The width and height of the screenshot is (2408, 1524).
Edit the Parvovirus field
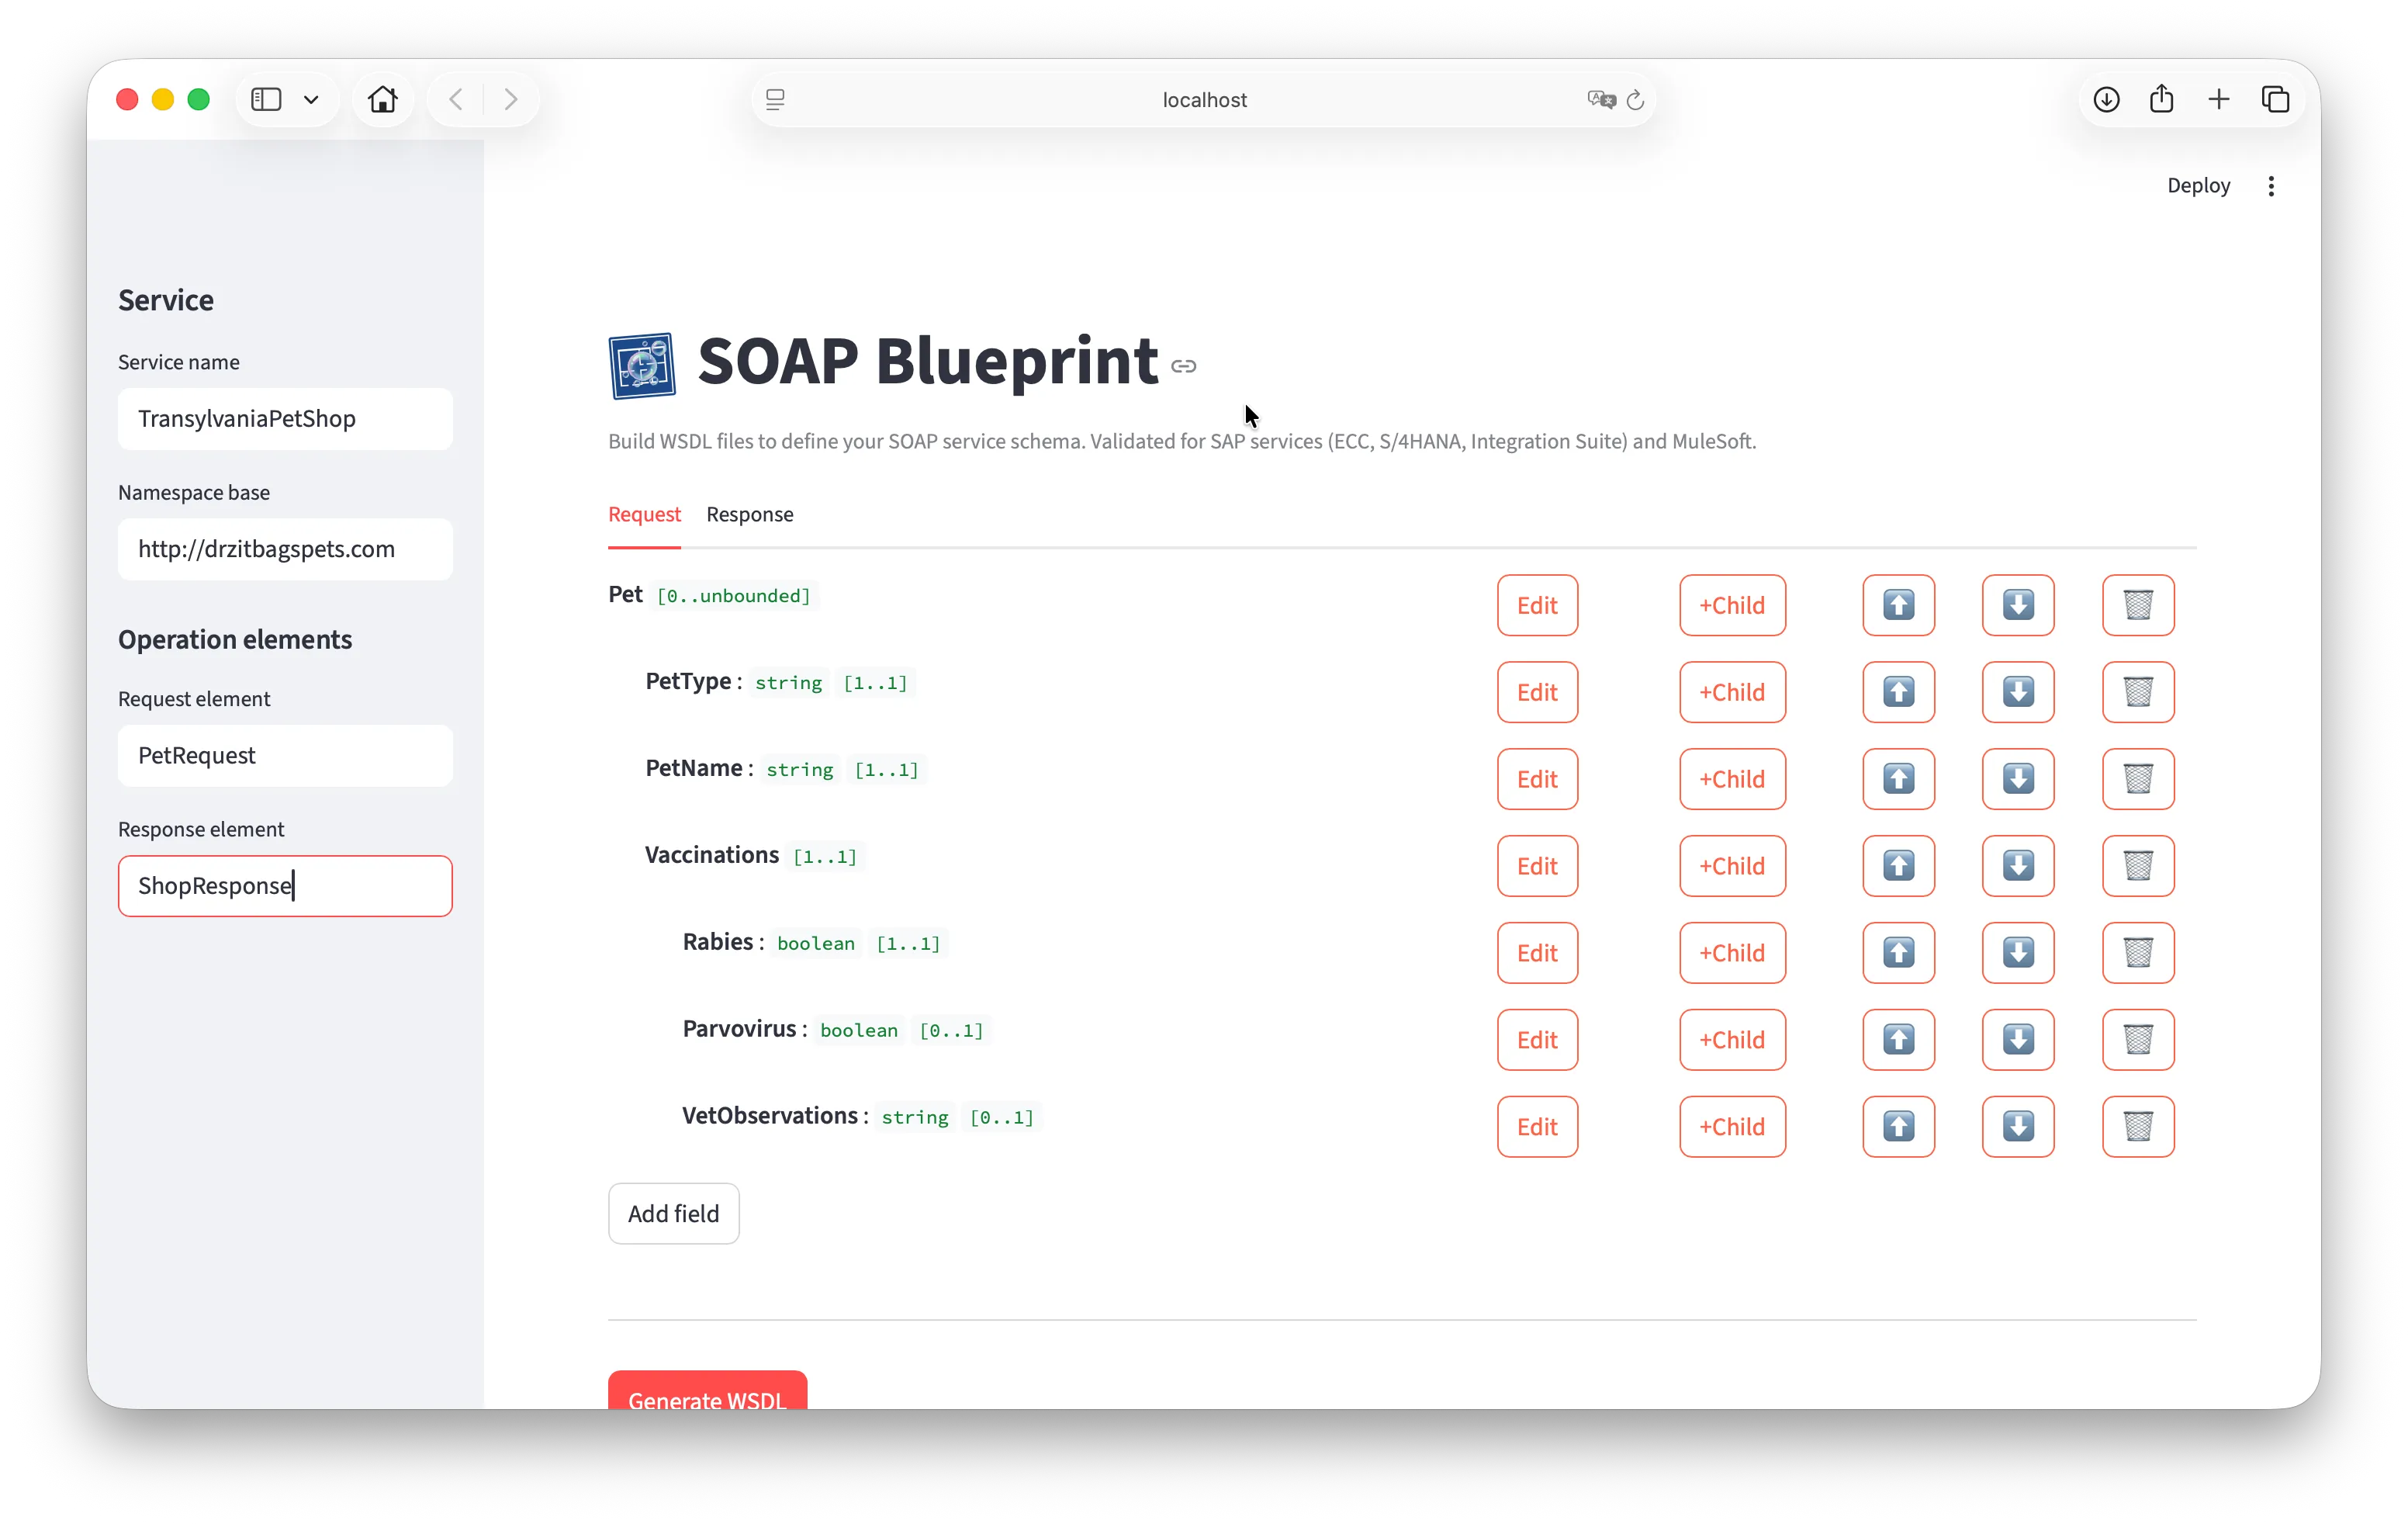[1537, 1040]
